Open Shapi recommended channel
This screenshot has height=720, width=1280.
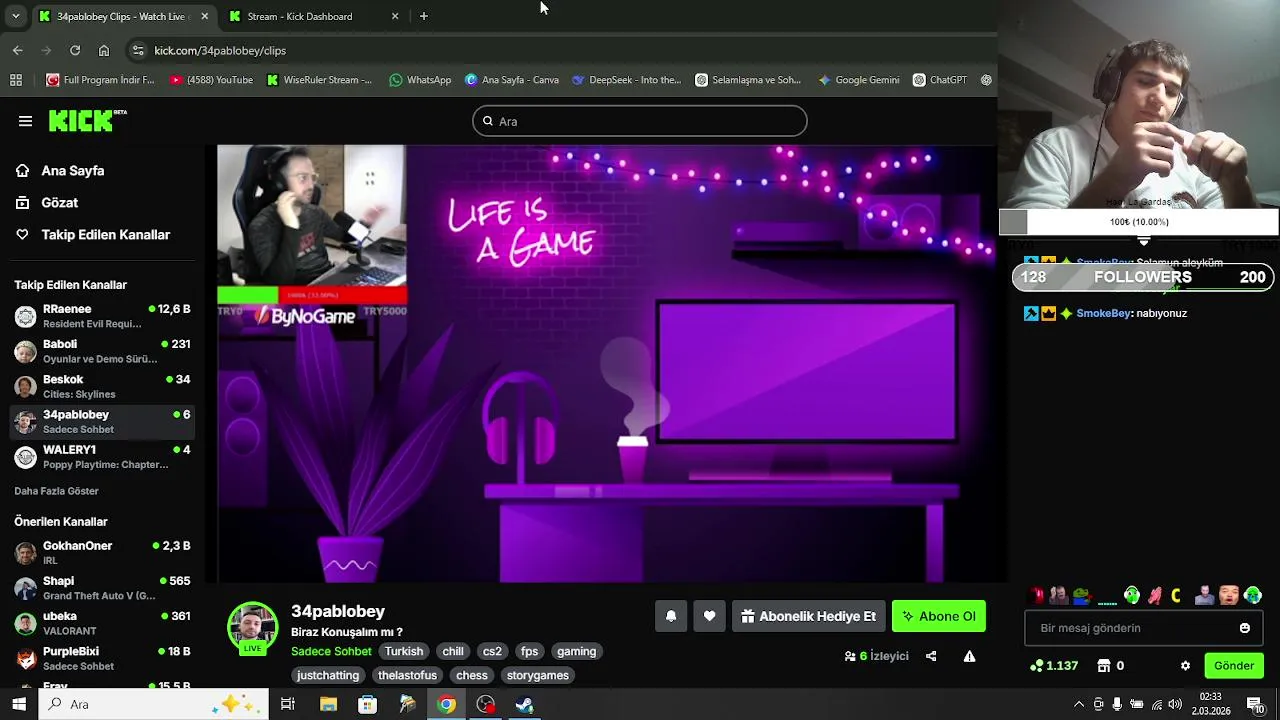[x=102, y=588]
